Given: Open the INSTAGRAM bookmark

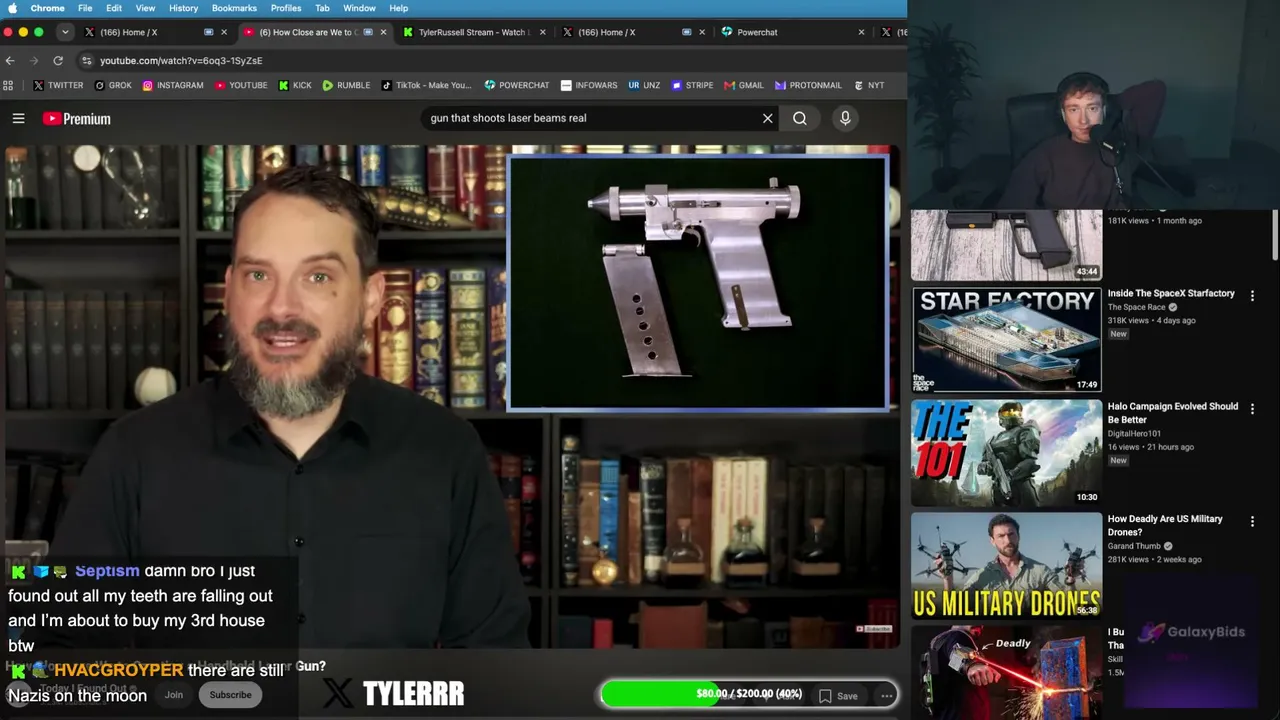Looking at the screenshot, I should (x=173, y=85).
